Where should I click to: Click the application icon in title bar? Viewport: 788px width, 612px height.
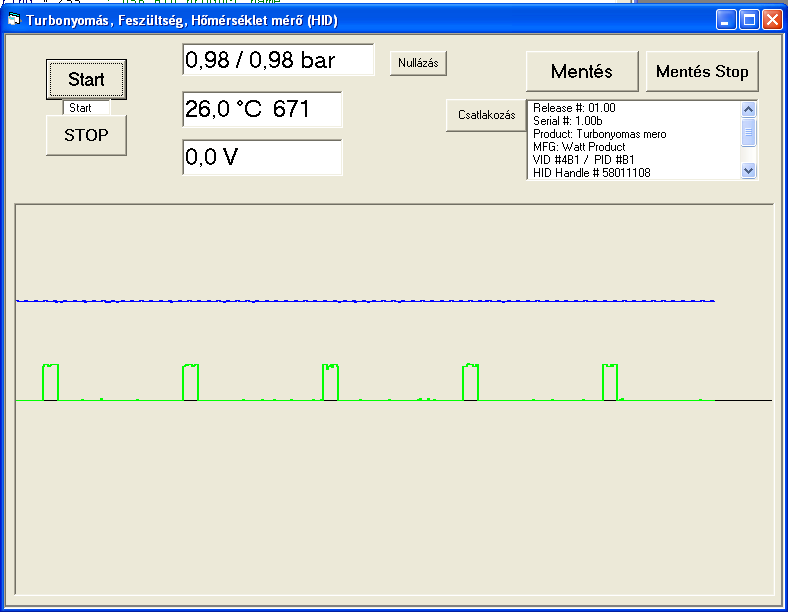pos(14,20)
